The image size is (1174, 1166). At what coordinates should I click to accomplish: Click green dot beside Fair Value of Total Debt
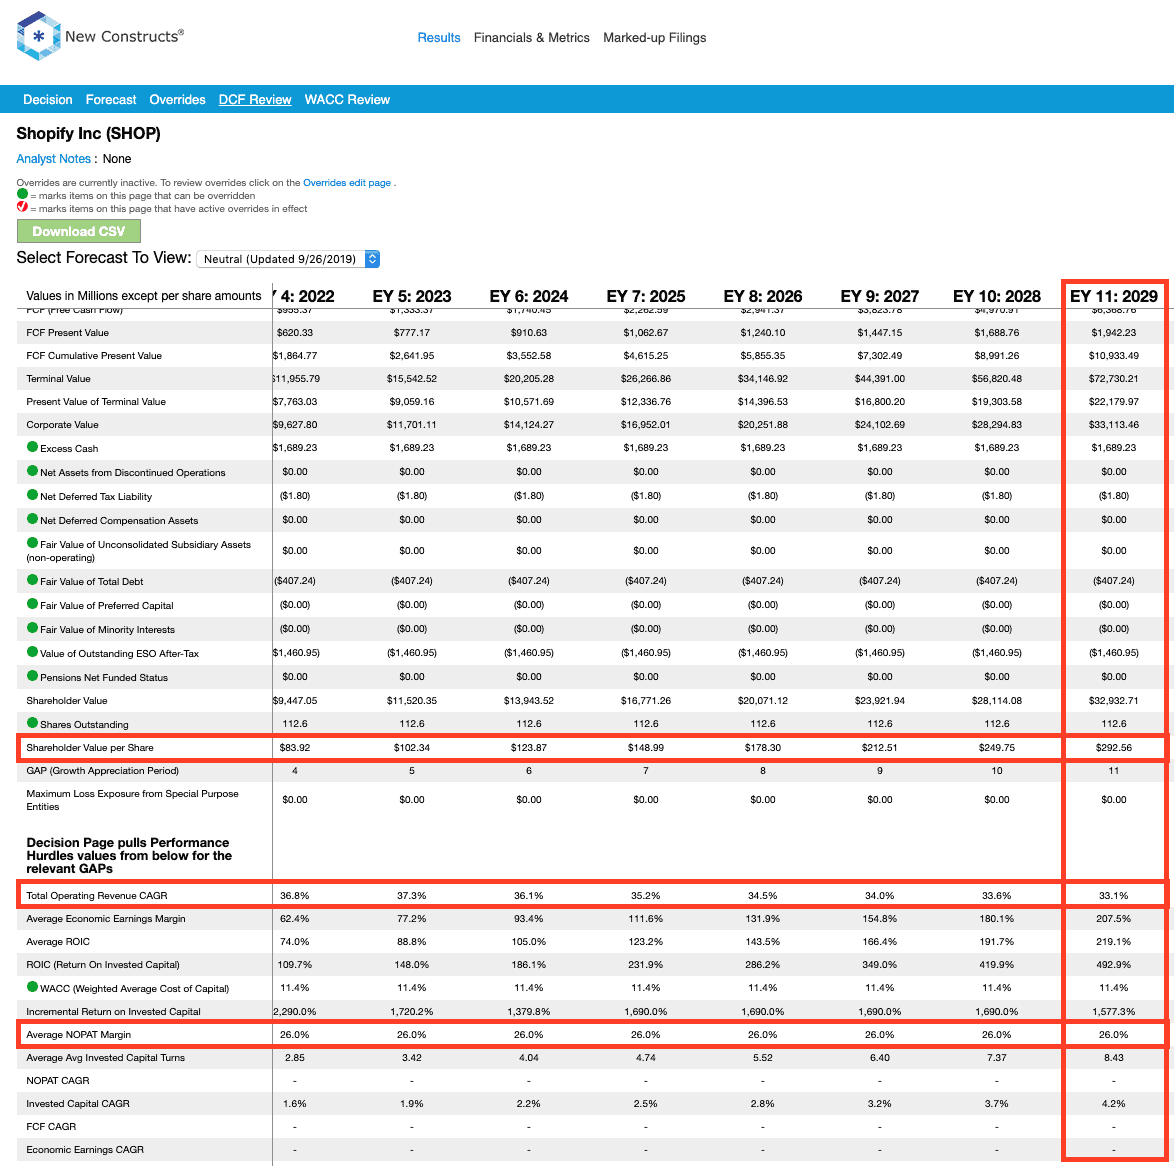32,580
